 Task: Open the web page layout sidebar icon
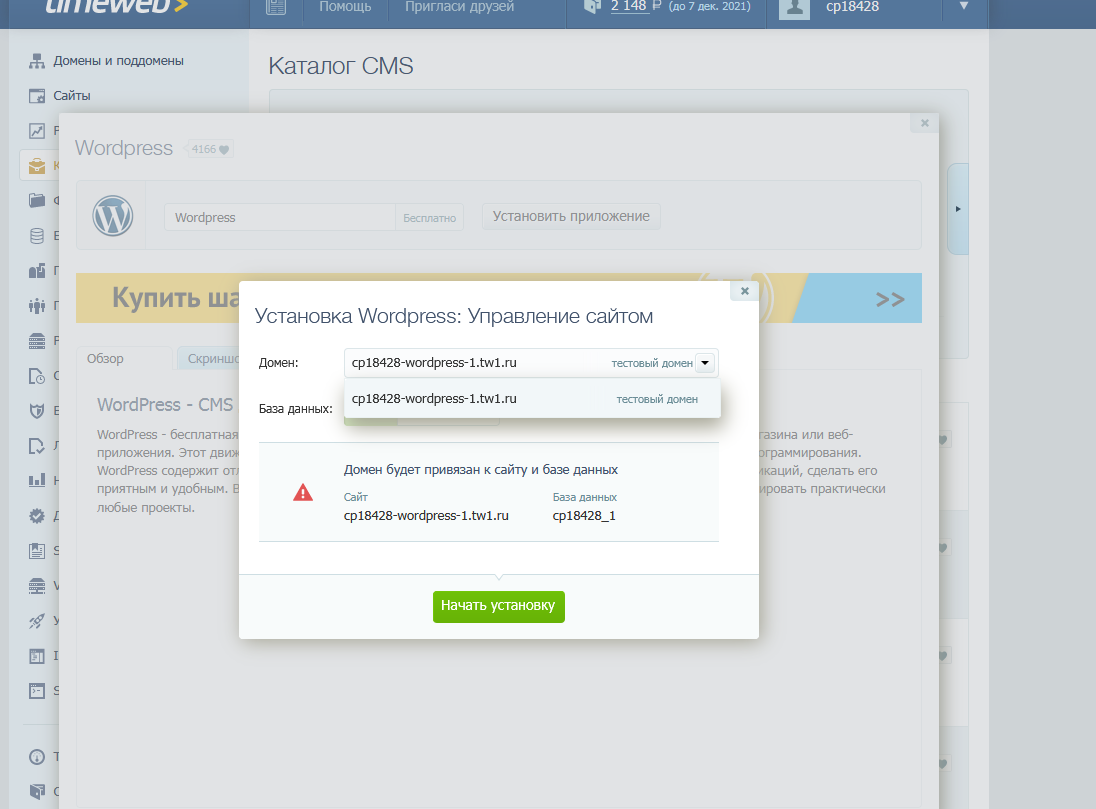[37, 656]
